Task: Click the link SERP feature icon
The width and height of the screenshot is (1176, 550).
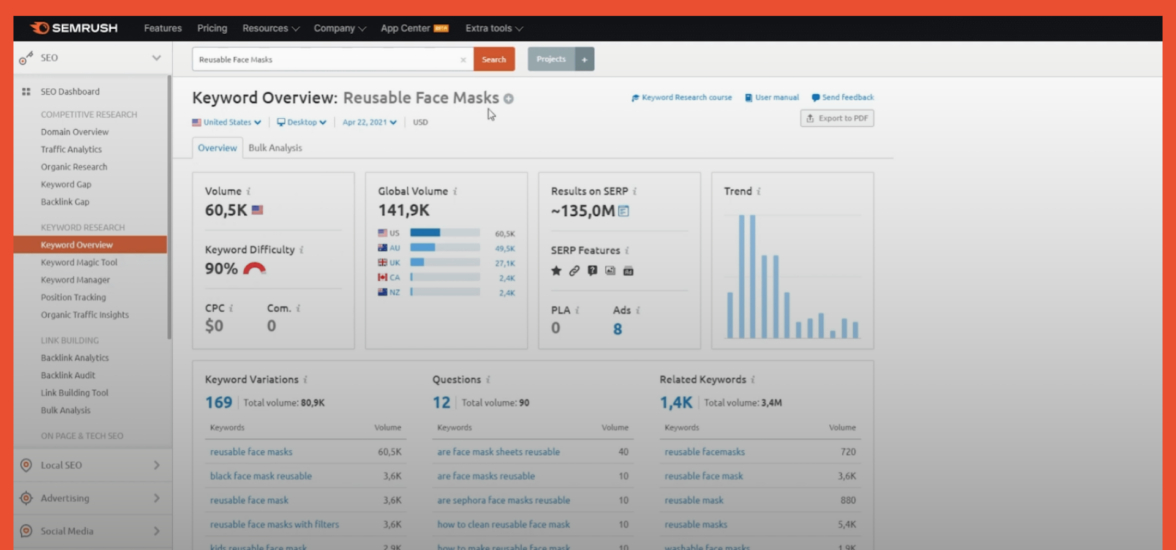Action: tap(574, 271)
